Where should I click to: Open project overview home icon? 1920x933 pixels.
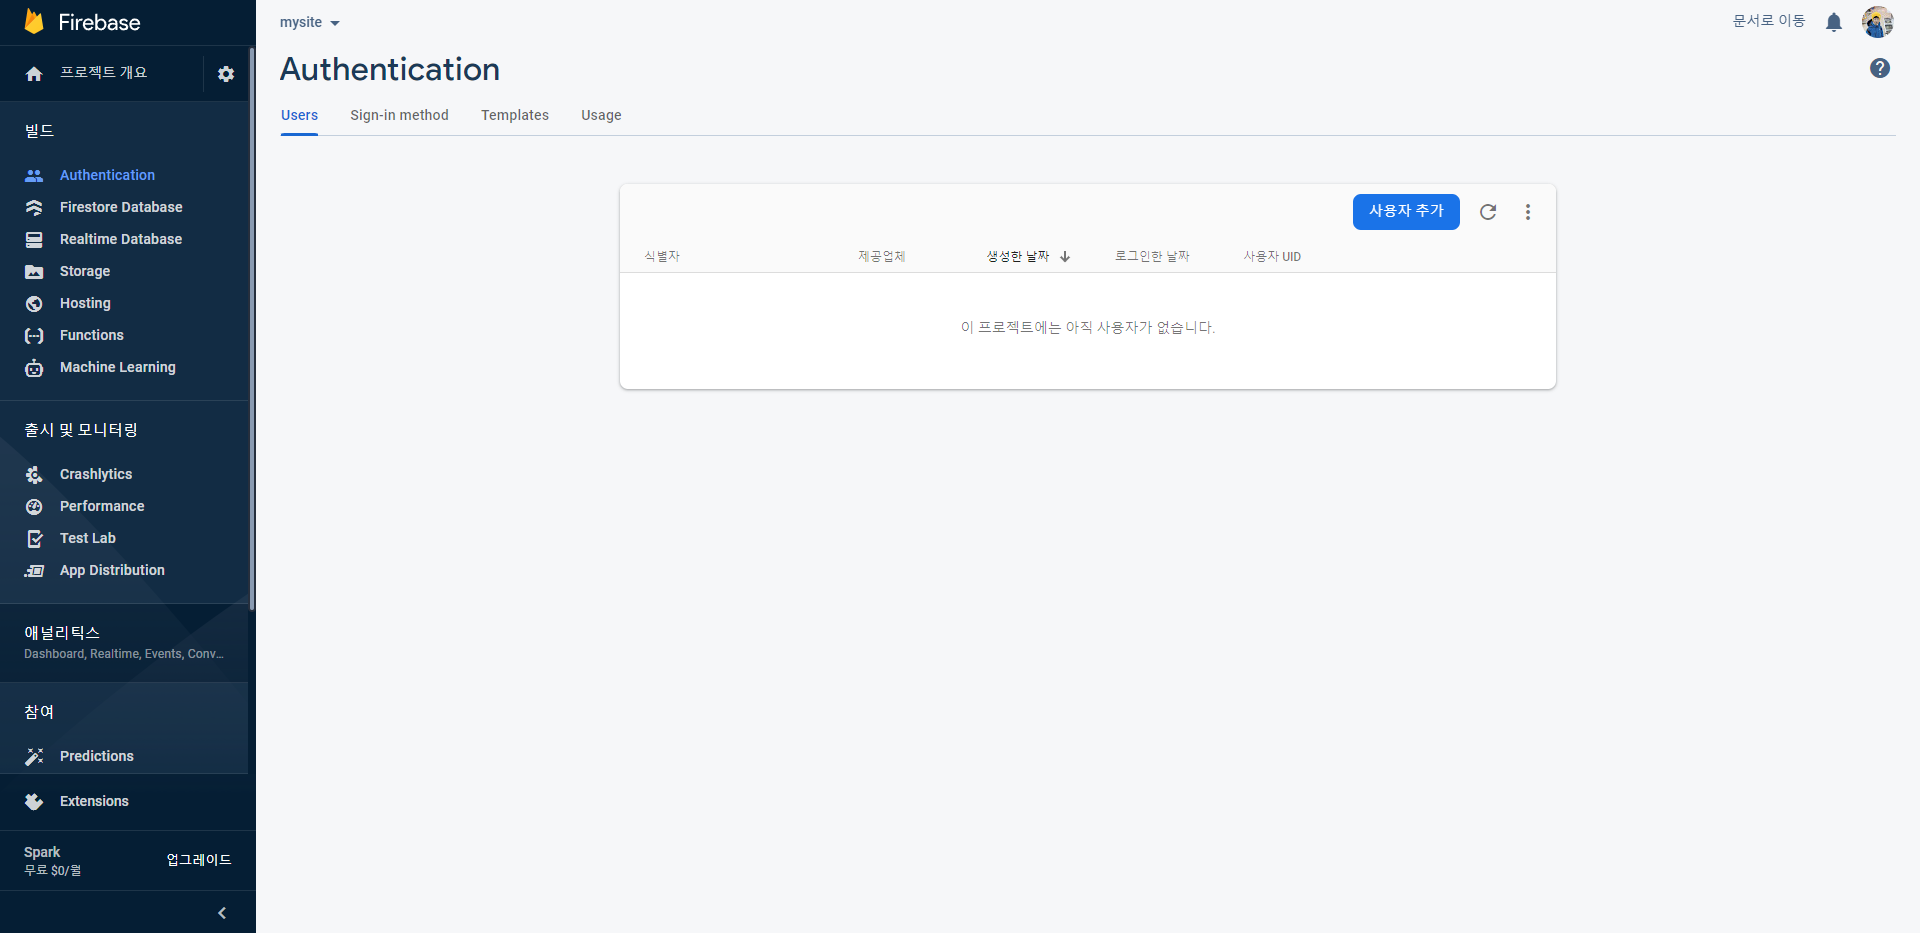[34, 74]
